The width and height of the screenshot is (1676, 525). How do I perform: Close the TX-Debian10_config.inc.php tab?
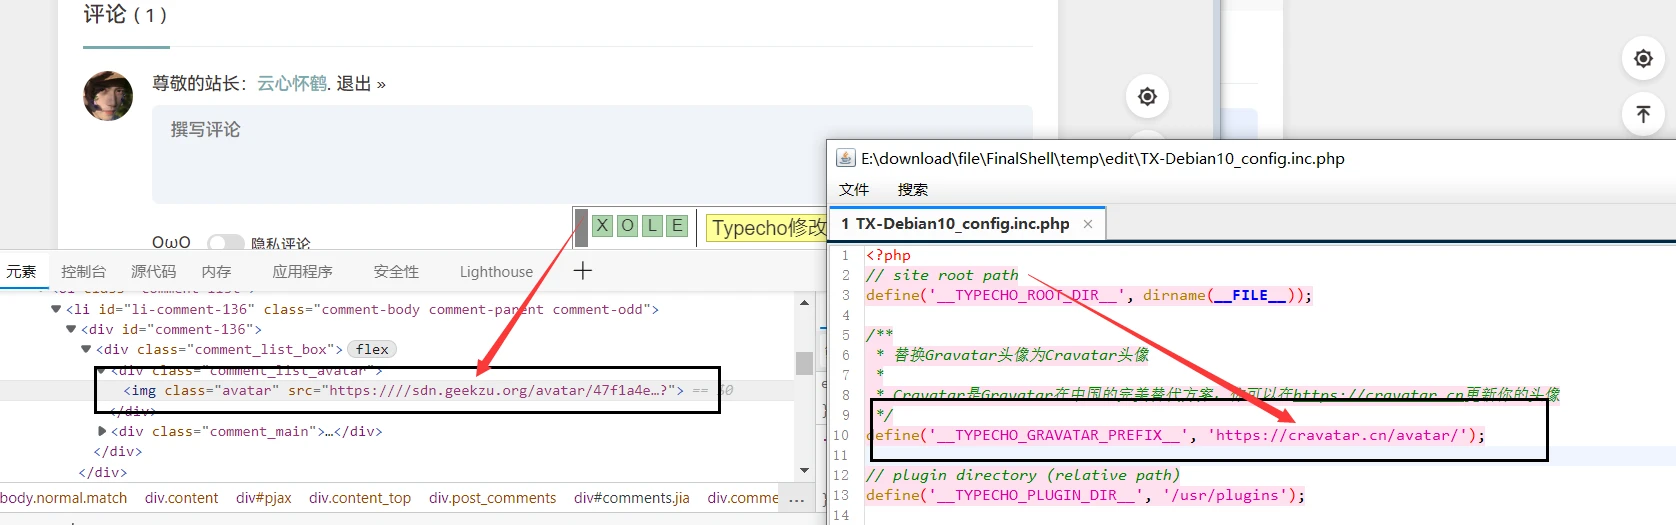click(1088, 224)
